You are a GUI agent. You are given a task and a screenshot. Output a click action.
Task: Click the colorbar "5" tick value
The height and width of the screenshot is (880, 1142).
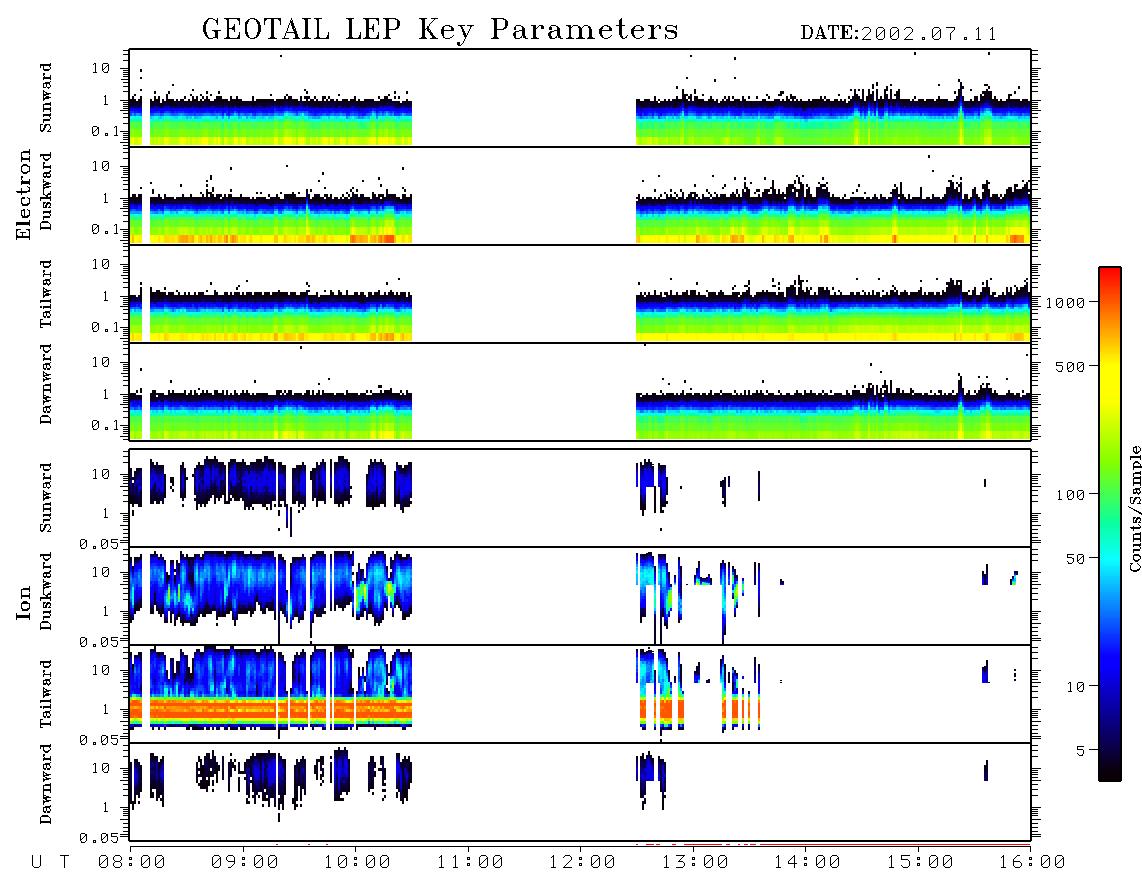(1080, 750)
